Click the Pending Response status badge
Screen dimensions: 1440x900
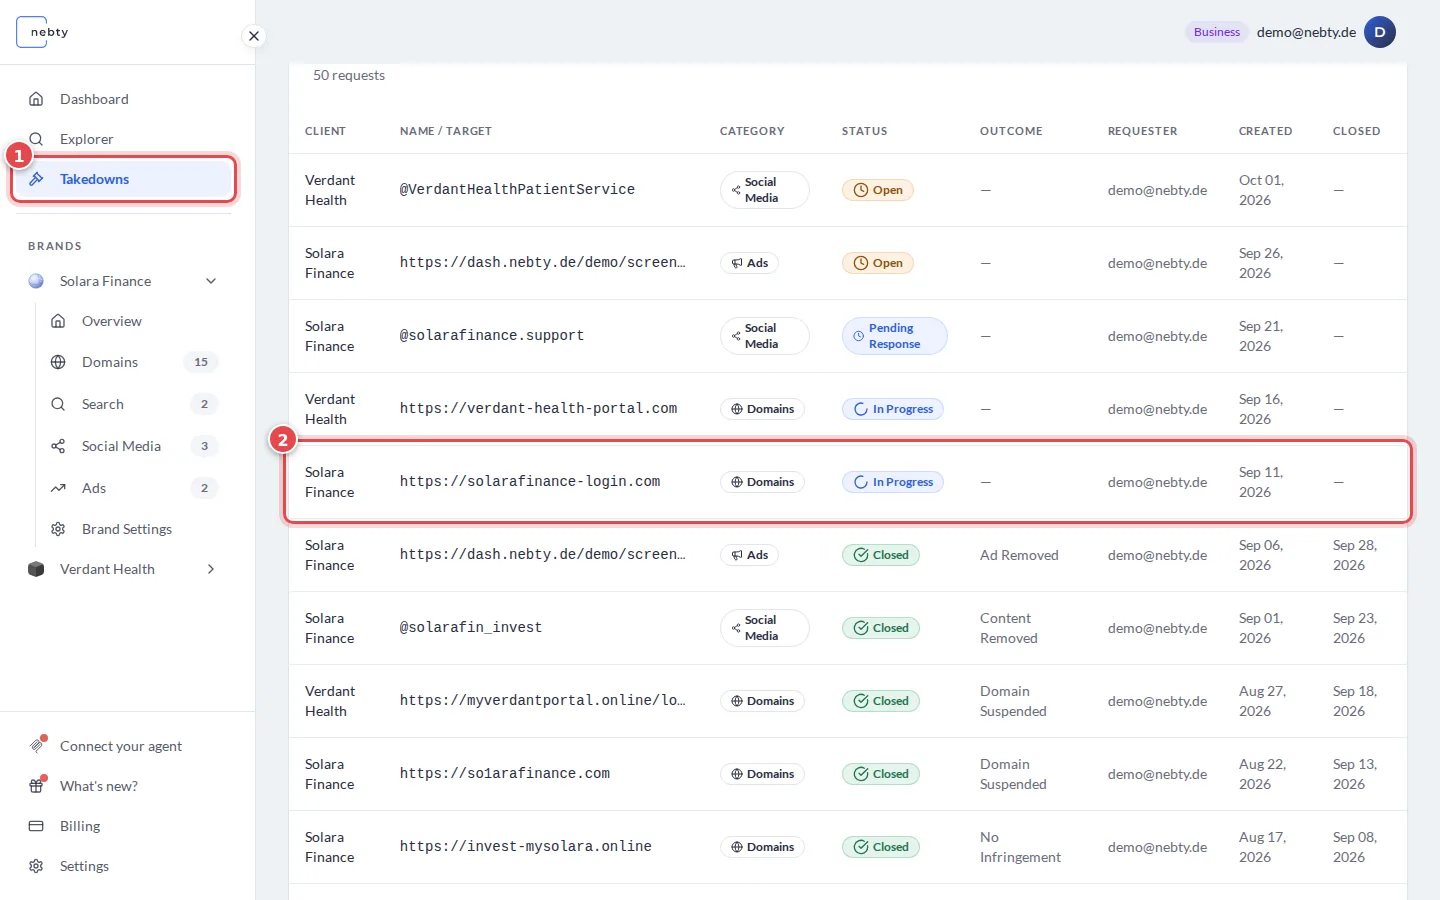[x=895, y=336]
